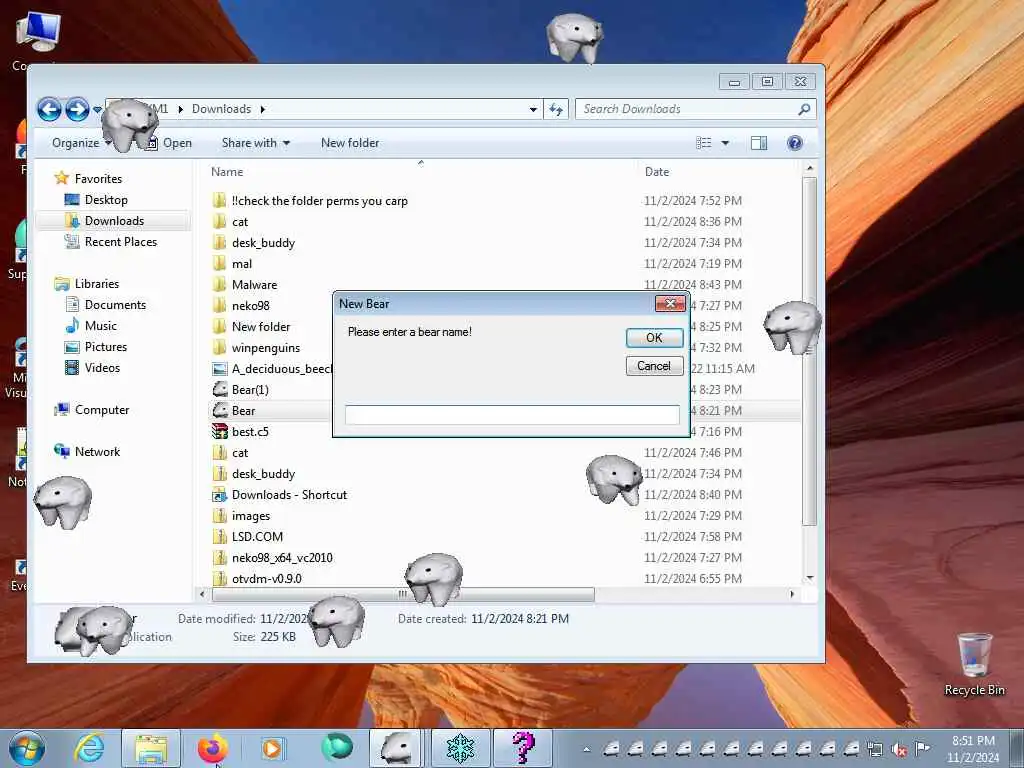Go back in Explorer history
The height and width of the screenshot is (768, 1024).
tap(50, 109)
